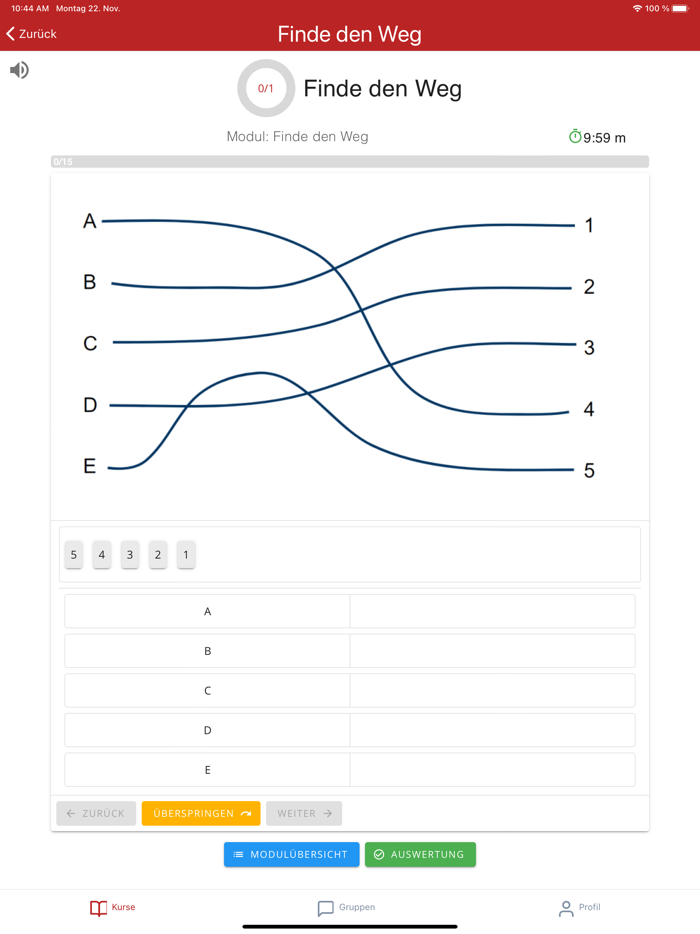Pick the number 2 answer chip
This screenshot has width=700, height=934.
coord(158,555)
